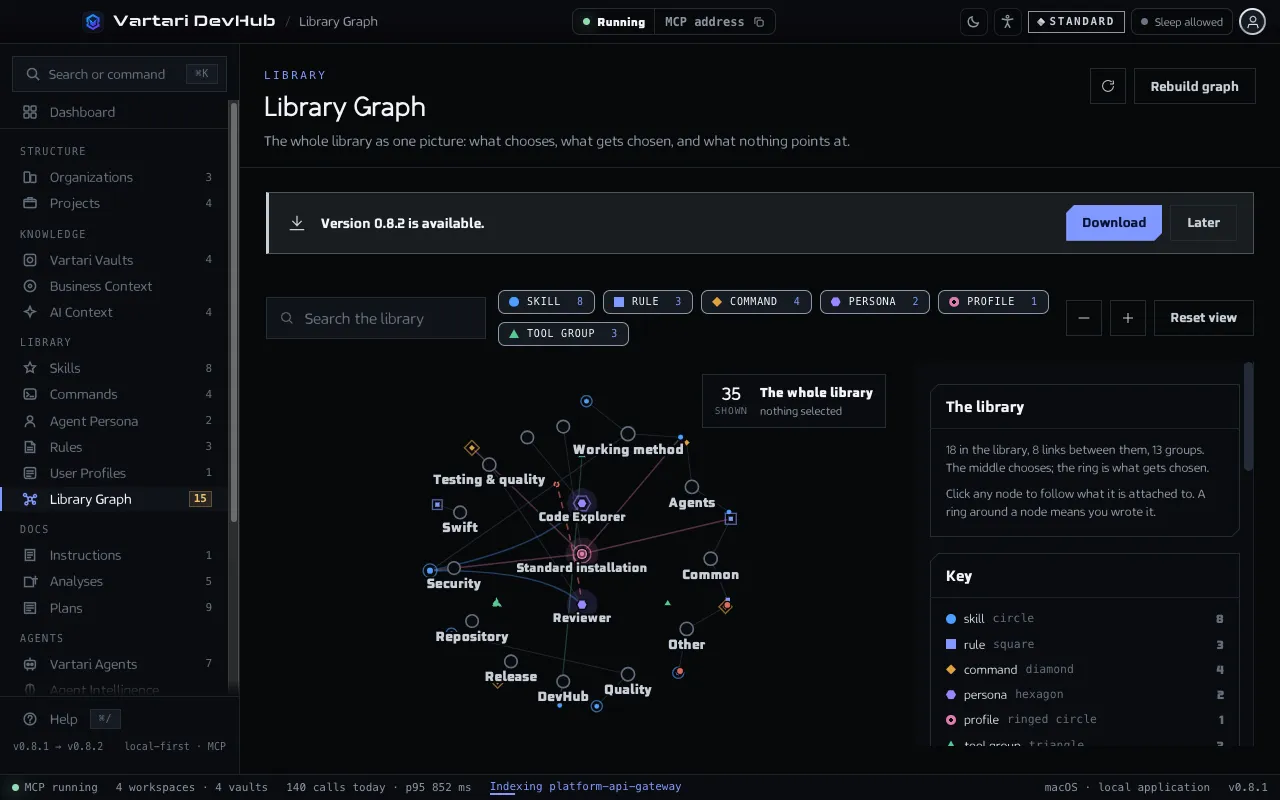Open accessibility options icon
This screenshot has height=800, width=1280.
1007,22
